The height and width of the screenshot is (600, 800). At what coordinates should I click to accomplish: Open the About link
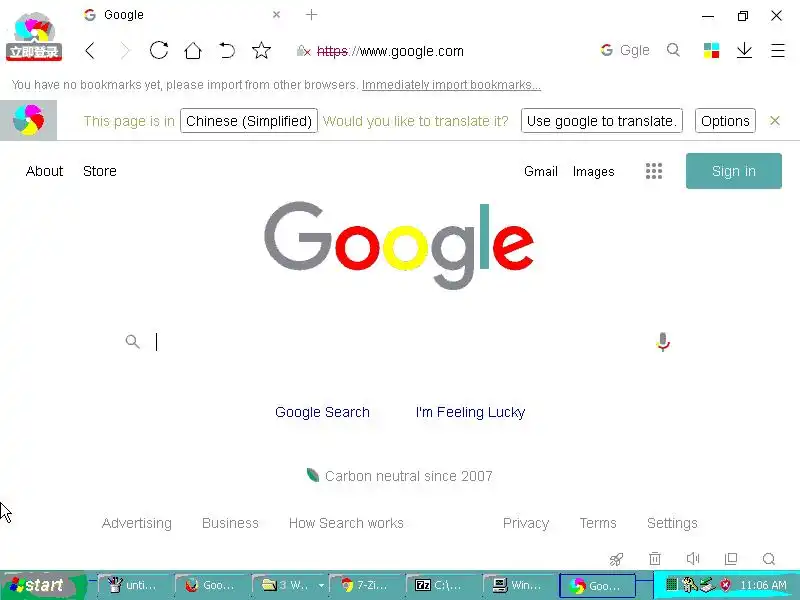[x=44, y=171]
